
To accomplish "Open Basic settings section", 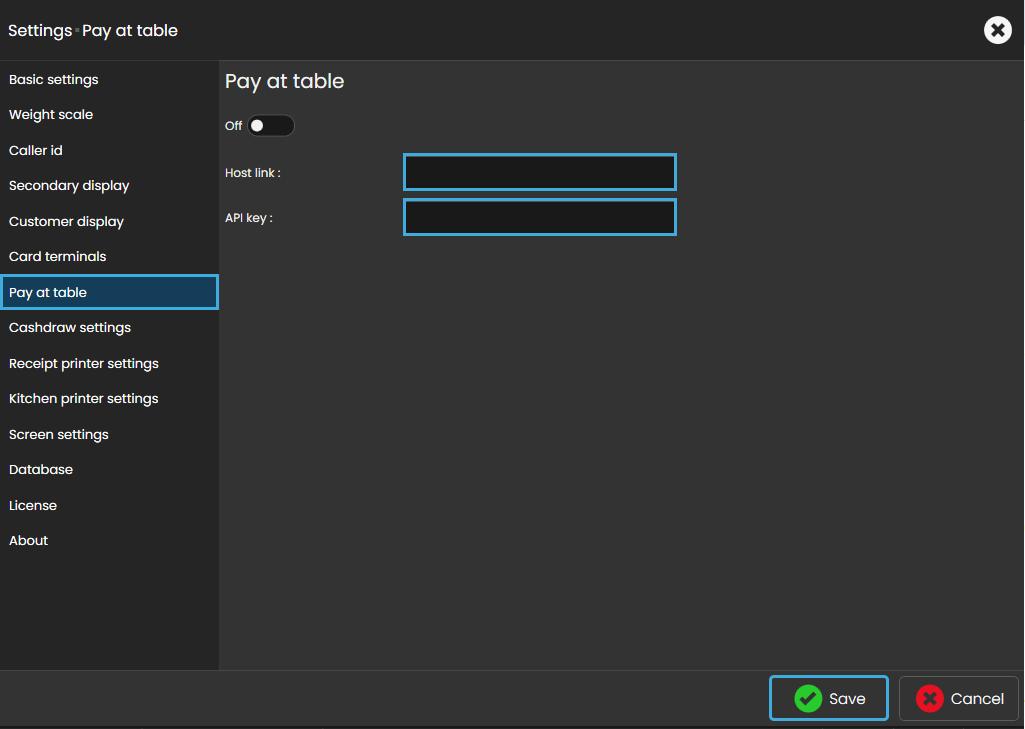I will 54,80.
